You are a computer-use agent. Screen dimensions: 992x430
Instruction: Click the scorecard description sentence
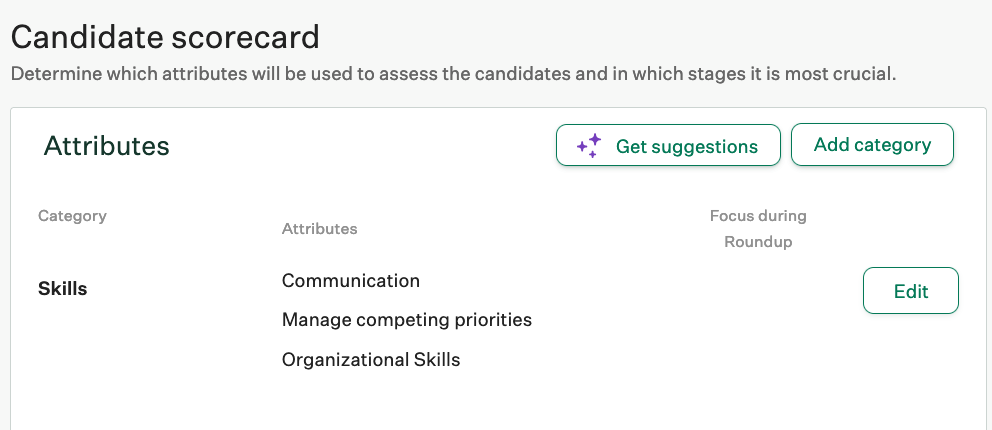pyautogui.click(x=453, y=74)
